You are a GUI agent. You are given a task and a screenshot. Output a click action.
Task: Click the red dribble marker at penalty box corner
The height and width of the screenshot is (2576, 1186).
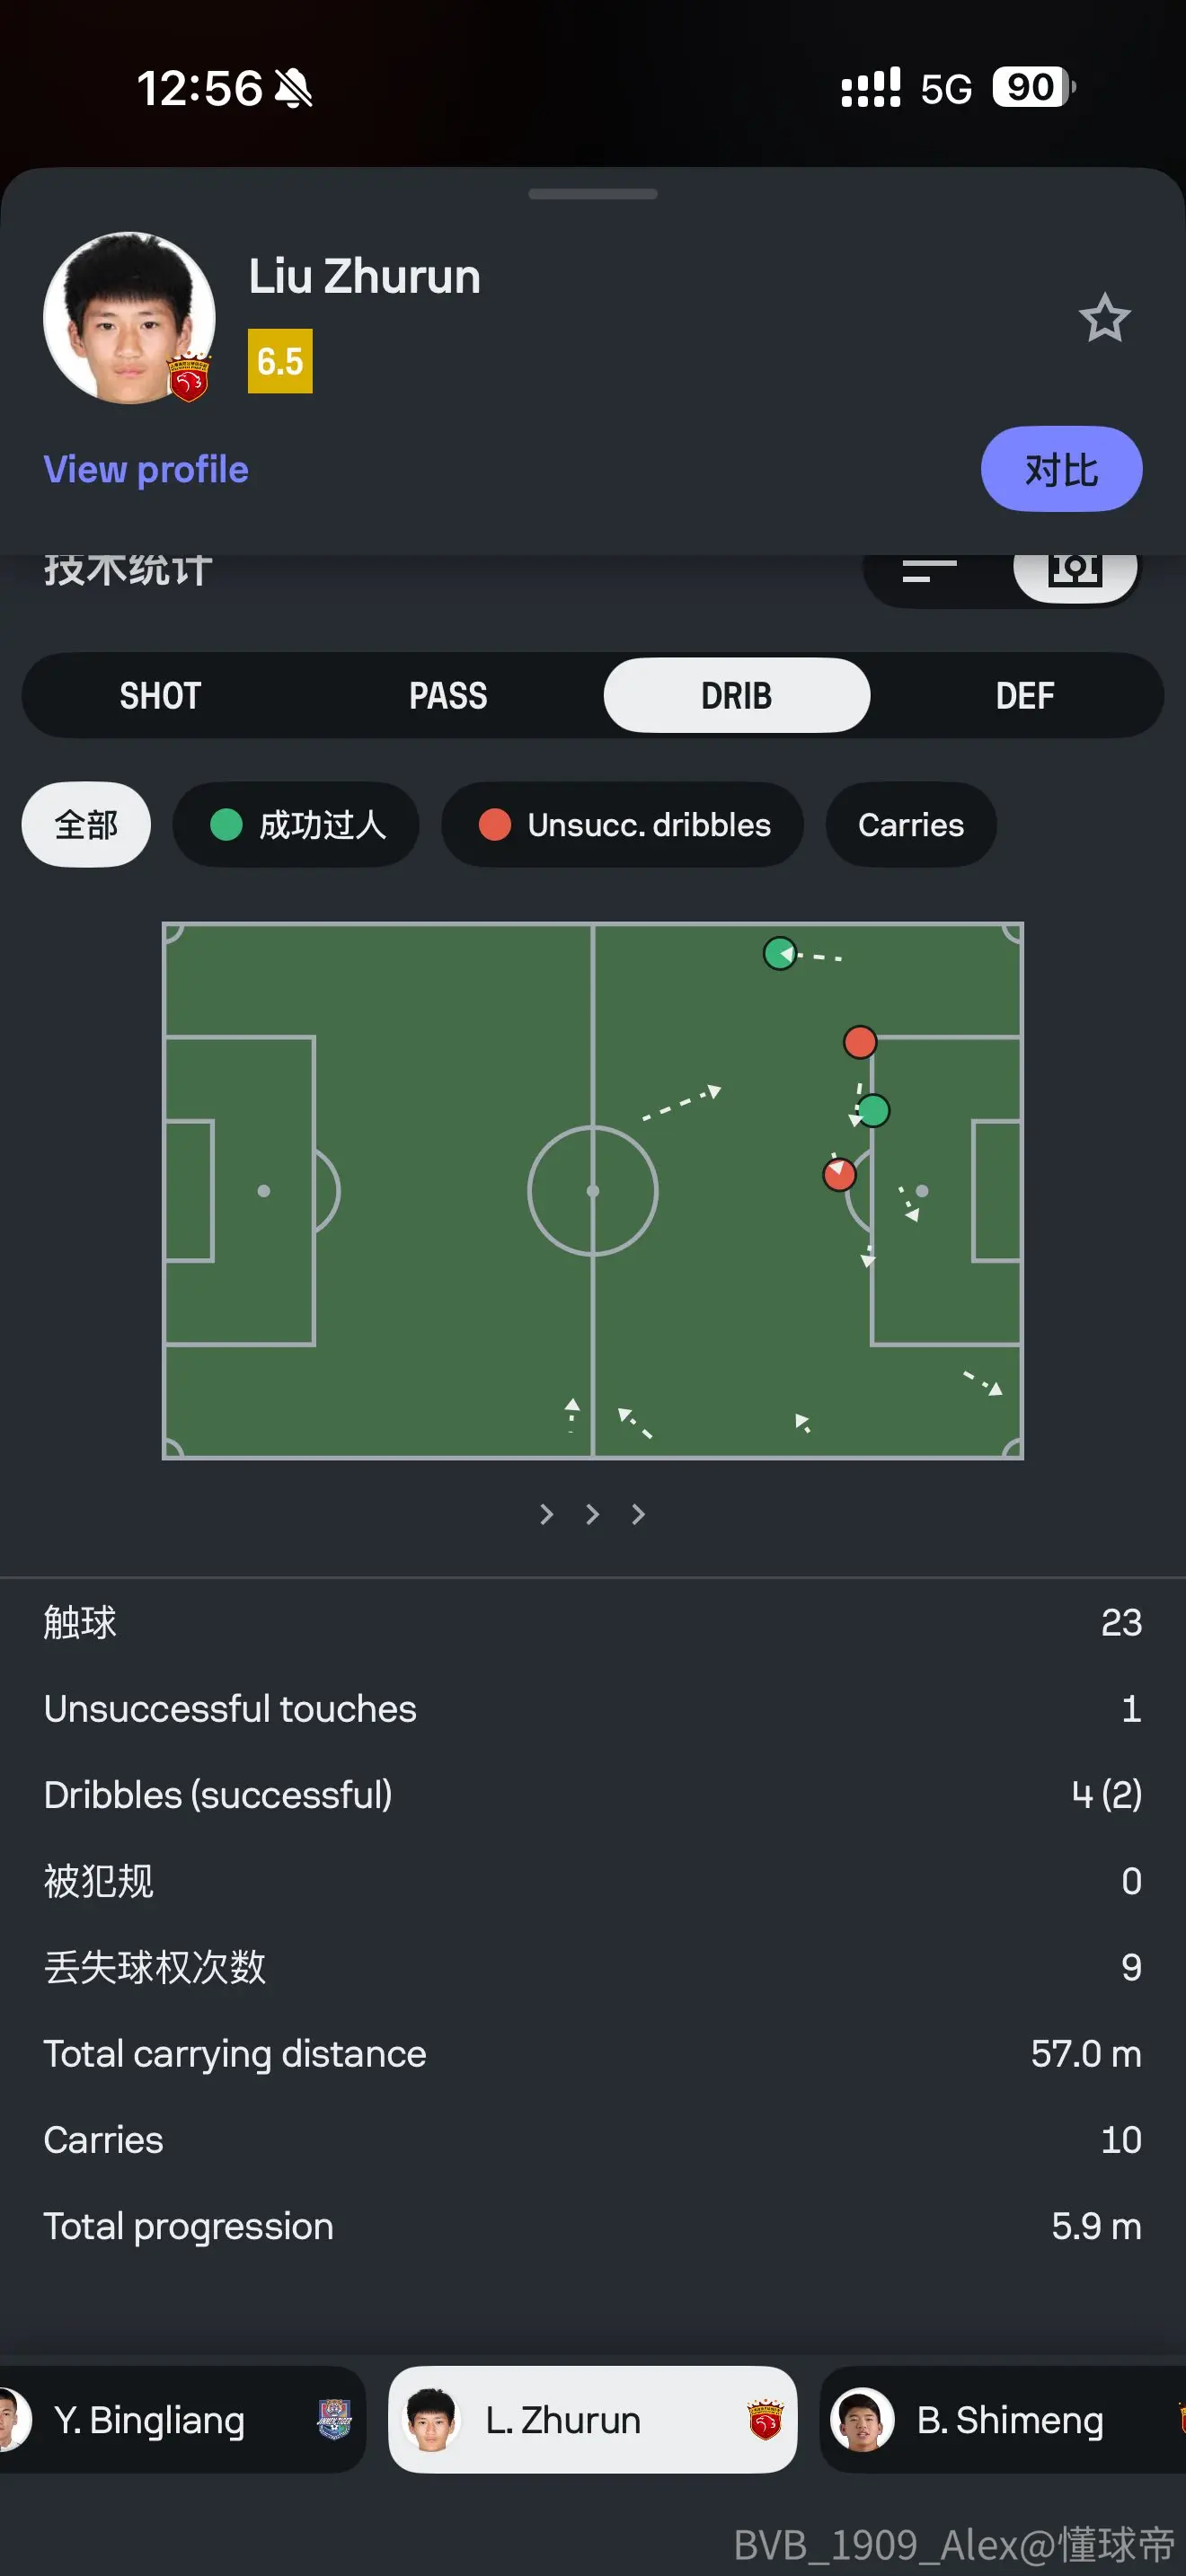coord(860,1042)
